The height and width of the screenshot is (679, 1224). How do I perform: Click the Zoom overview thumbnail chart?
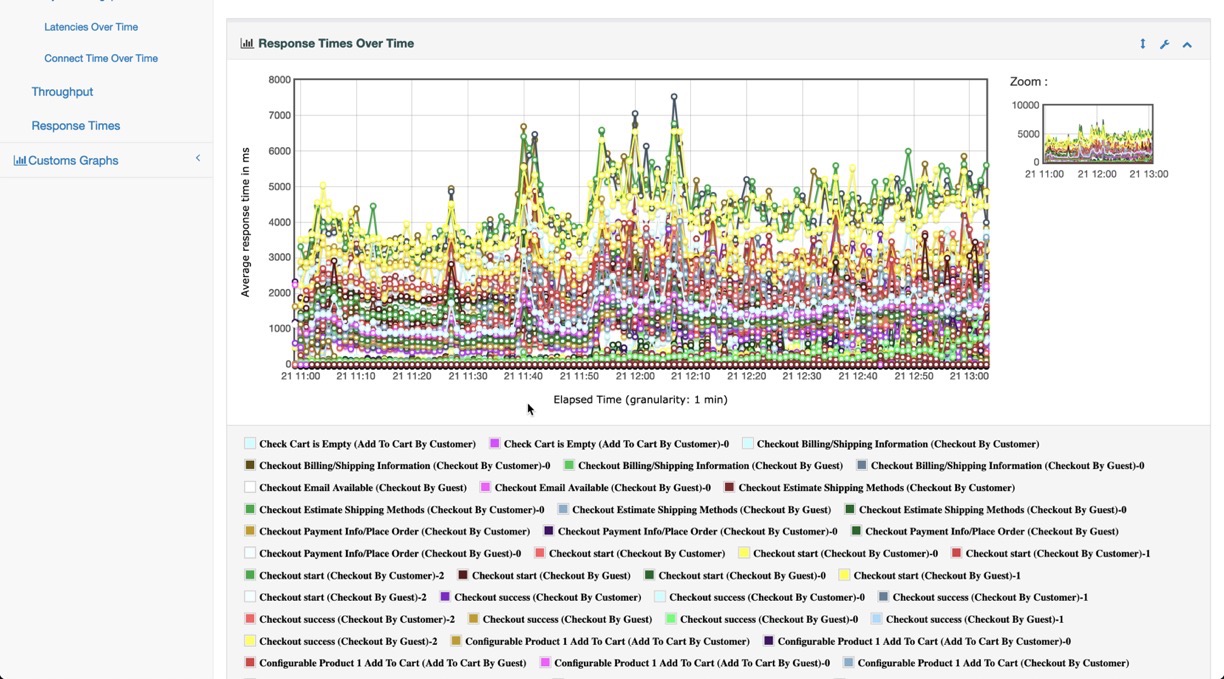pyautogui.click(x=1097, y=133)
